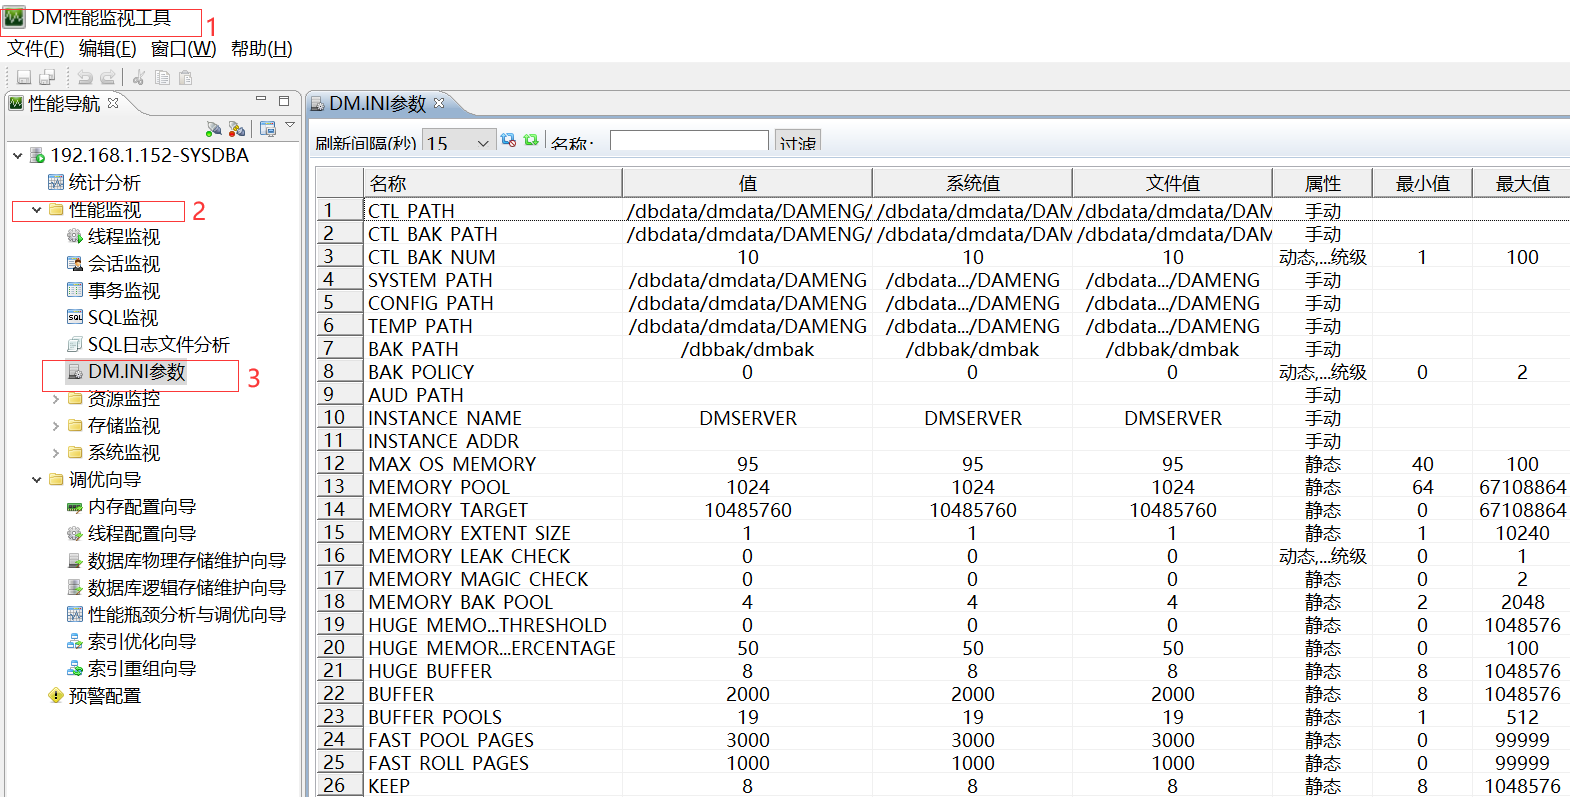Select the DM.INI参数 editor tab
Screen dimensions: 1570x797
click(x=378, y=103)
